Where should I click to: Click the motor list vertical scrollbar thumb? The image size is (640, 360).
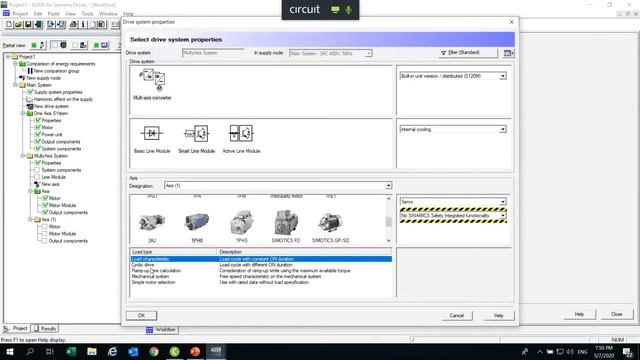click(x=389, y=222)
